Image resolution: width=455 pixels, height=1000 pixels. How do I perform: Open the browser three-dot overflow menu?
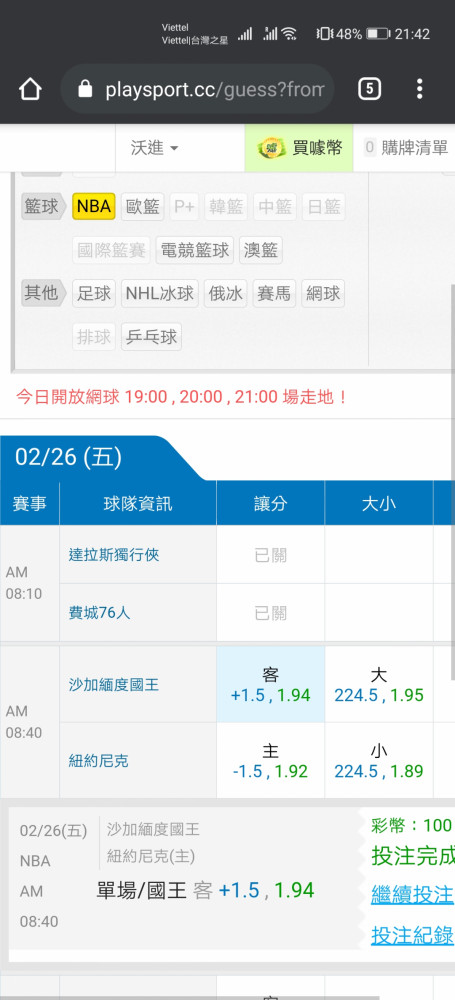tap(419, 89)
